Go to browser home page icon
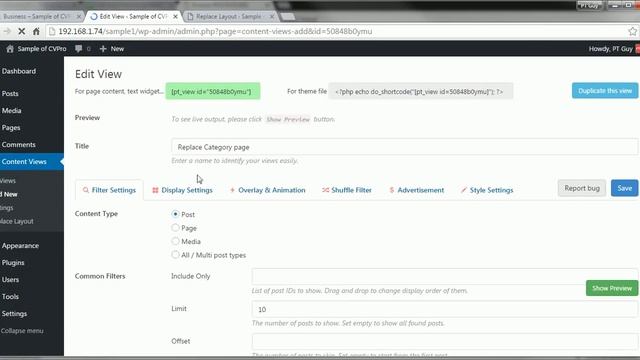This screenshot has width=640, height=360. point(36,31)
